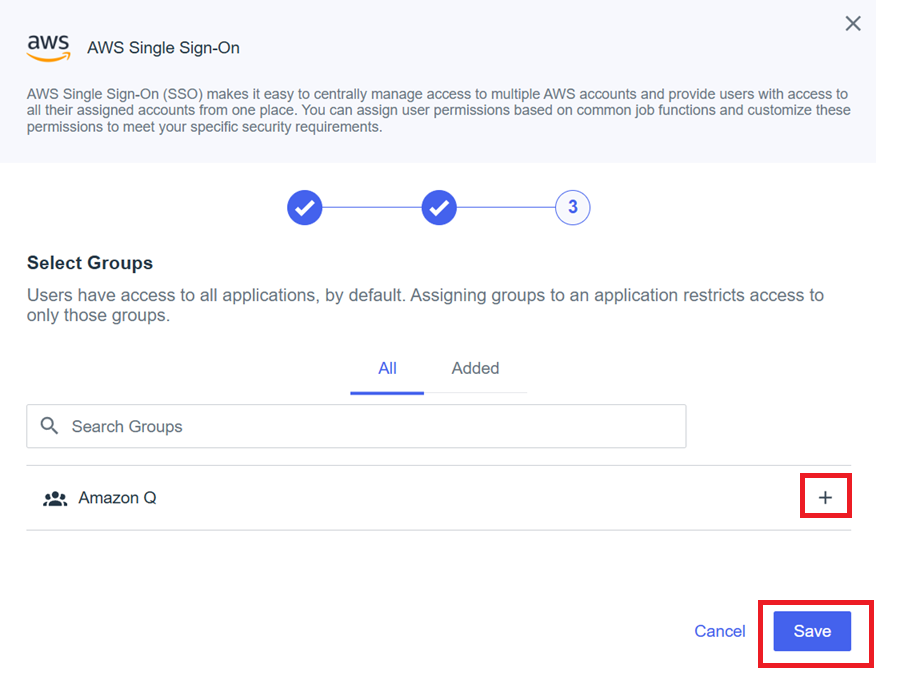Select step 3 in the wizard progress bar

tap(572, 207)
